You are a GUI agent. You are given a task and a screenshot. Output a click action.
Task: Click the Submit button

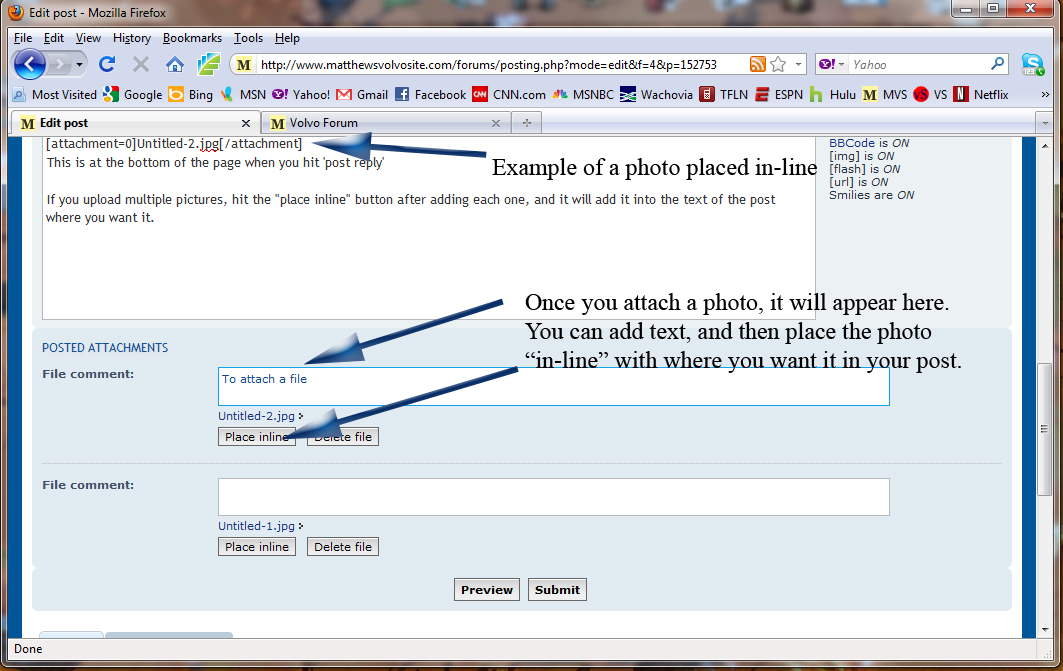pos(557,590)
